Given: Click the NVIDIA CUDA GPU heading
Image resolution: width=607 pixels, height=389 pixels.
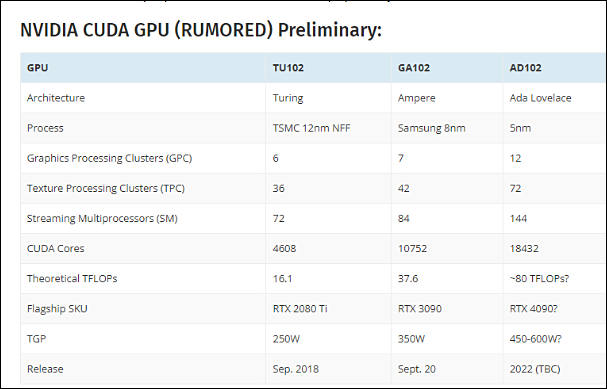Looking at the screenshot, I should [201, 30].
